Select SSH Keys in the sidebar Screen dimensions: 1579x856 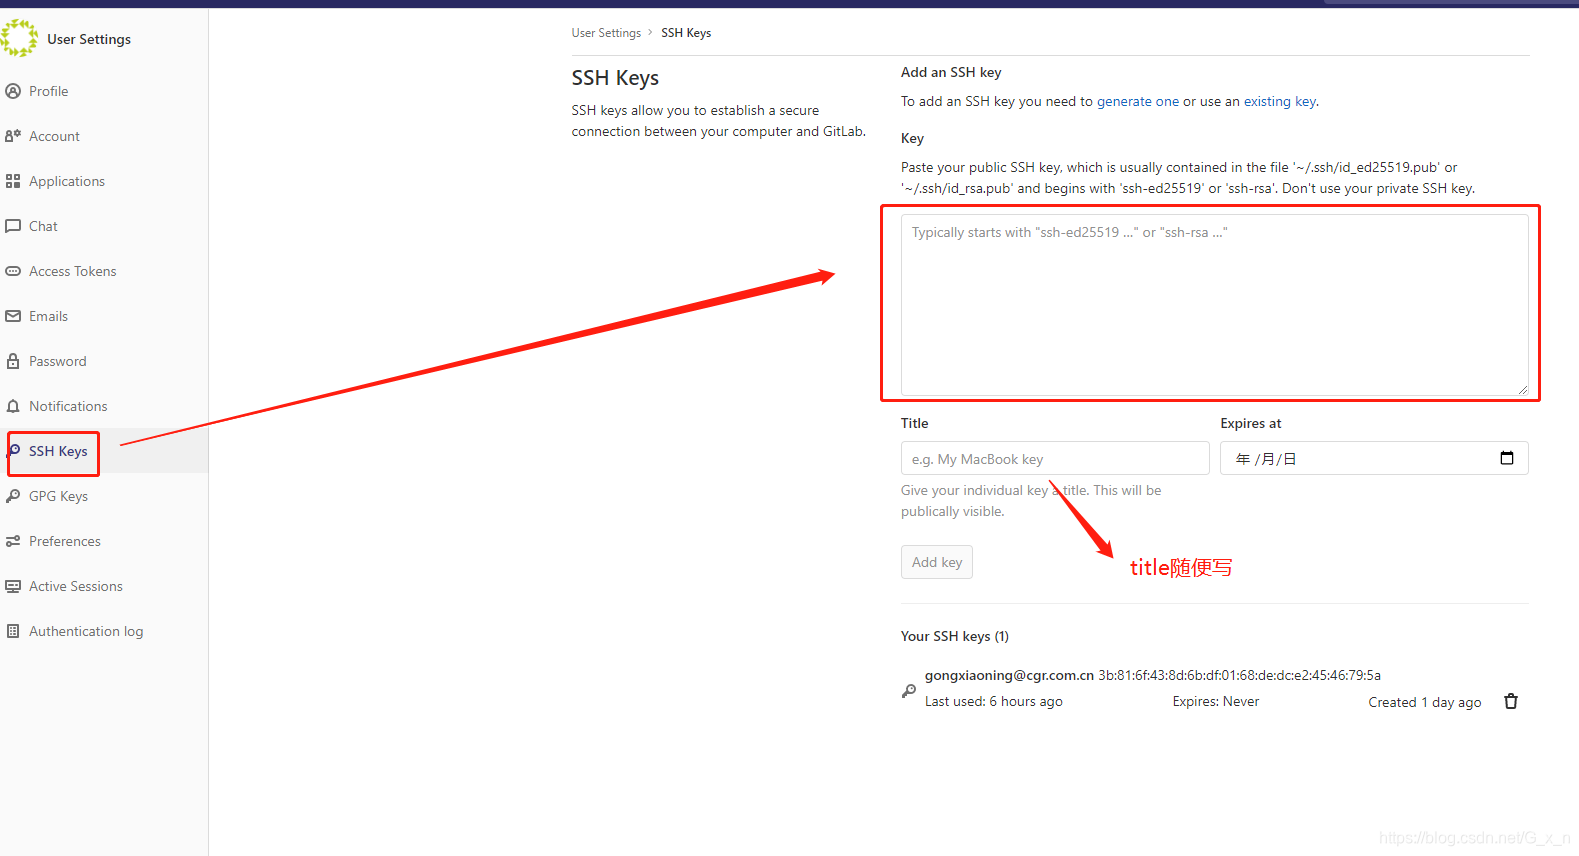click(x=58, y=451)
